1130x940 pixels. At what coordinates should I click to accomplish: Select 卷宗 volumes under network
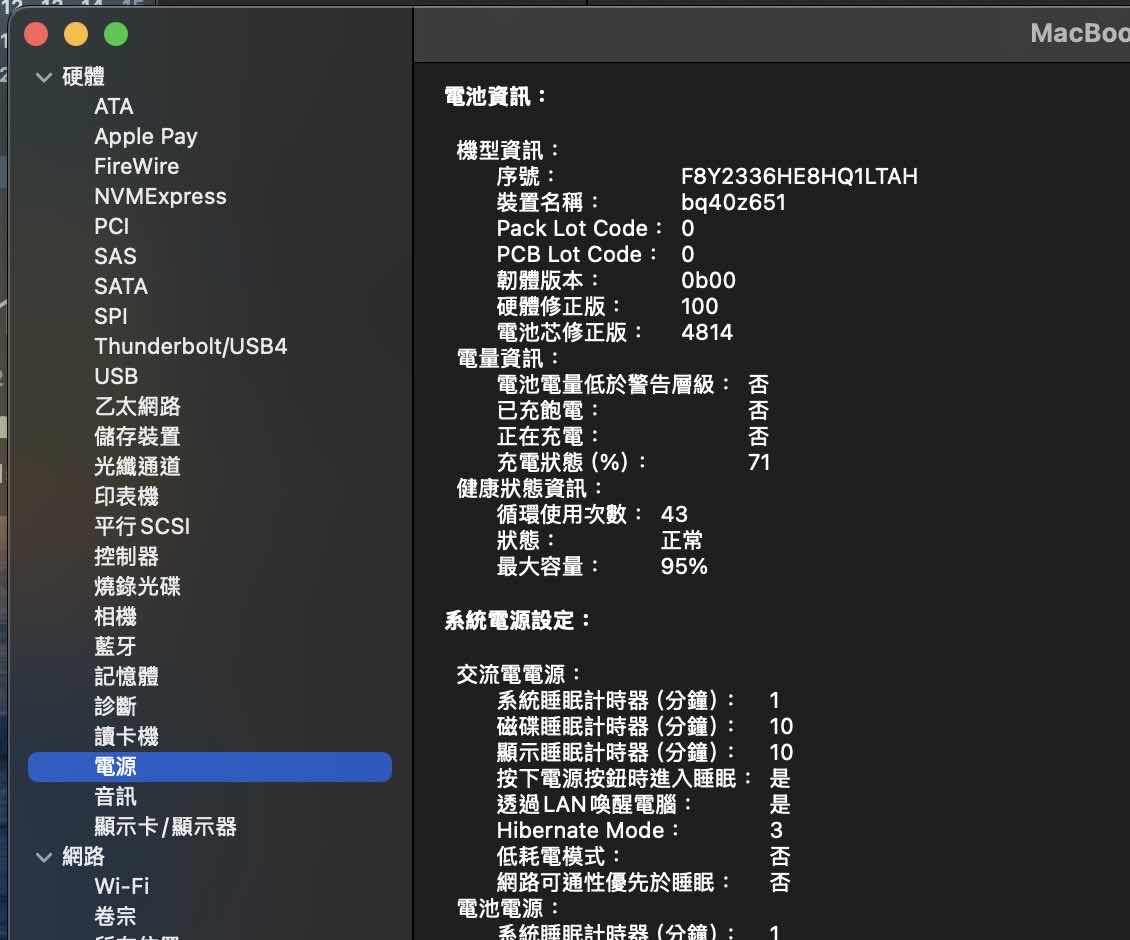click(x=115, y=916)
